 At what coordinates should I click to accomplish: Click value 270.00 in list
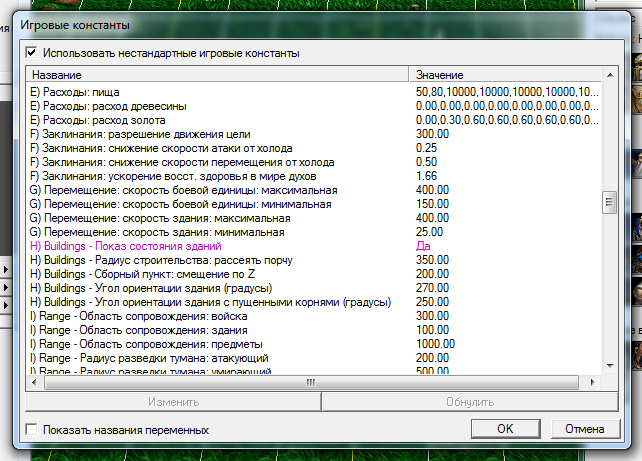(x=432, y=288)
